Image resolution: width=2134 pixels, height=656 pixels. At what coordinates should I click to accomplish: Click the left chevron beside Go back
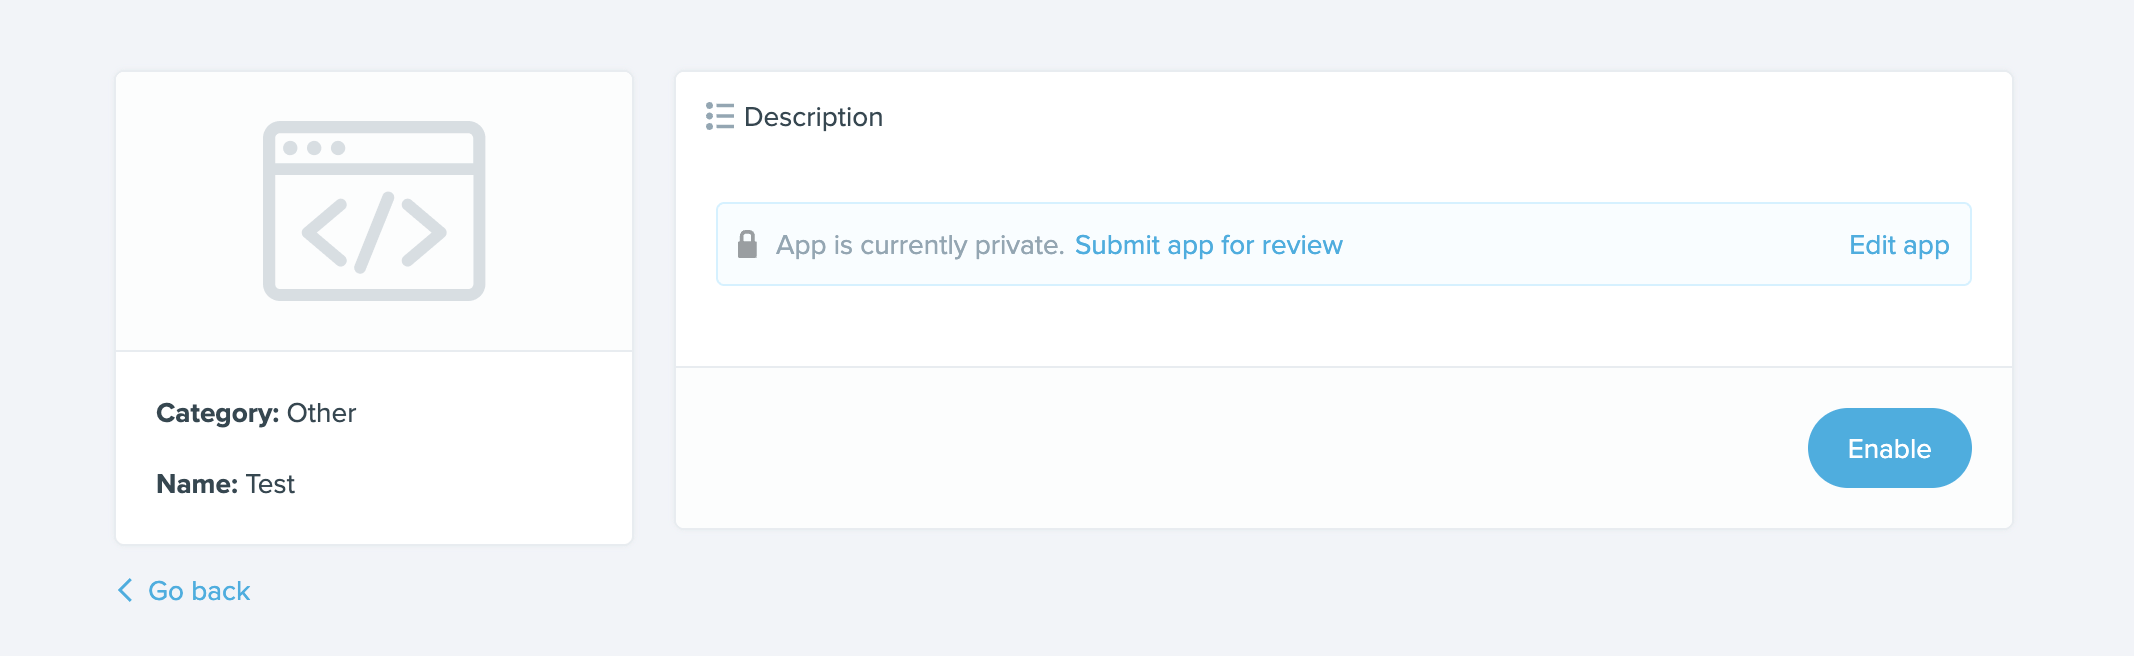point(125,590)
